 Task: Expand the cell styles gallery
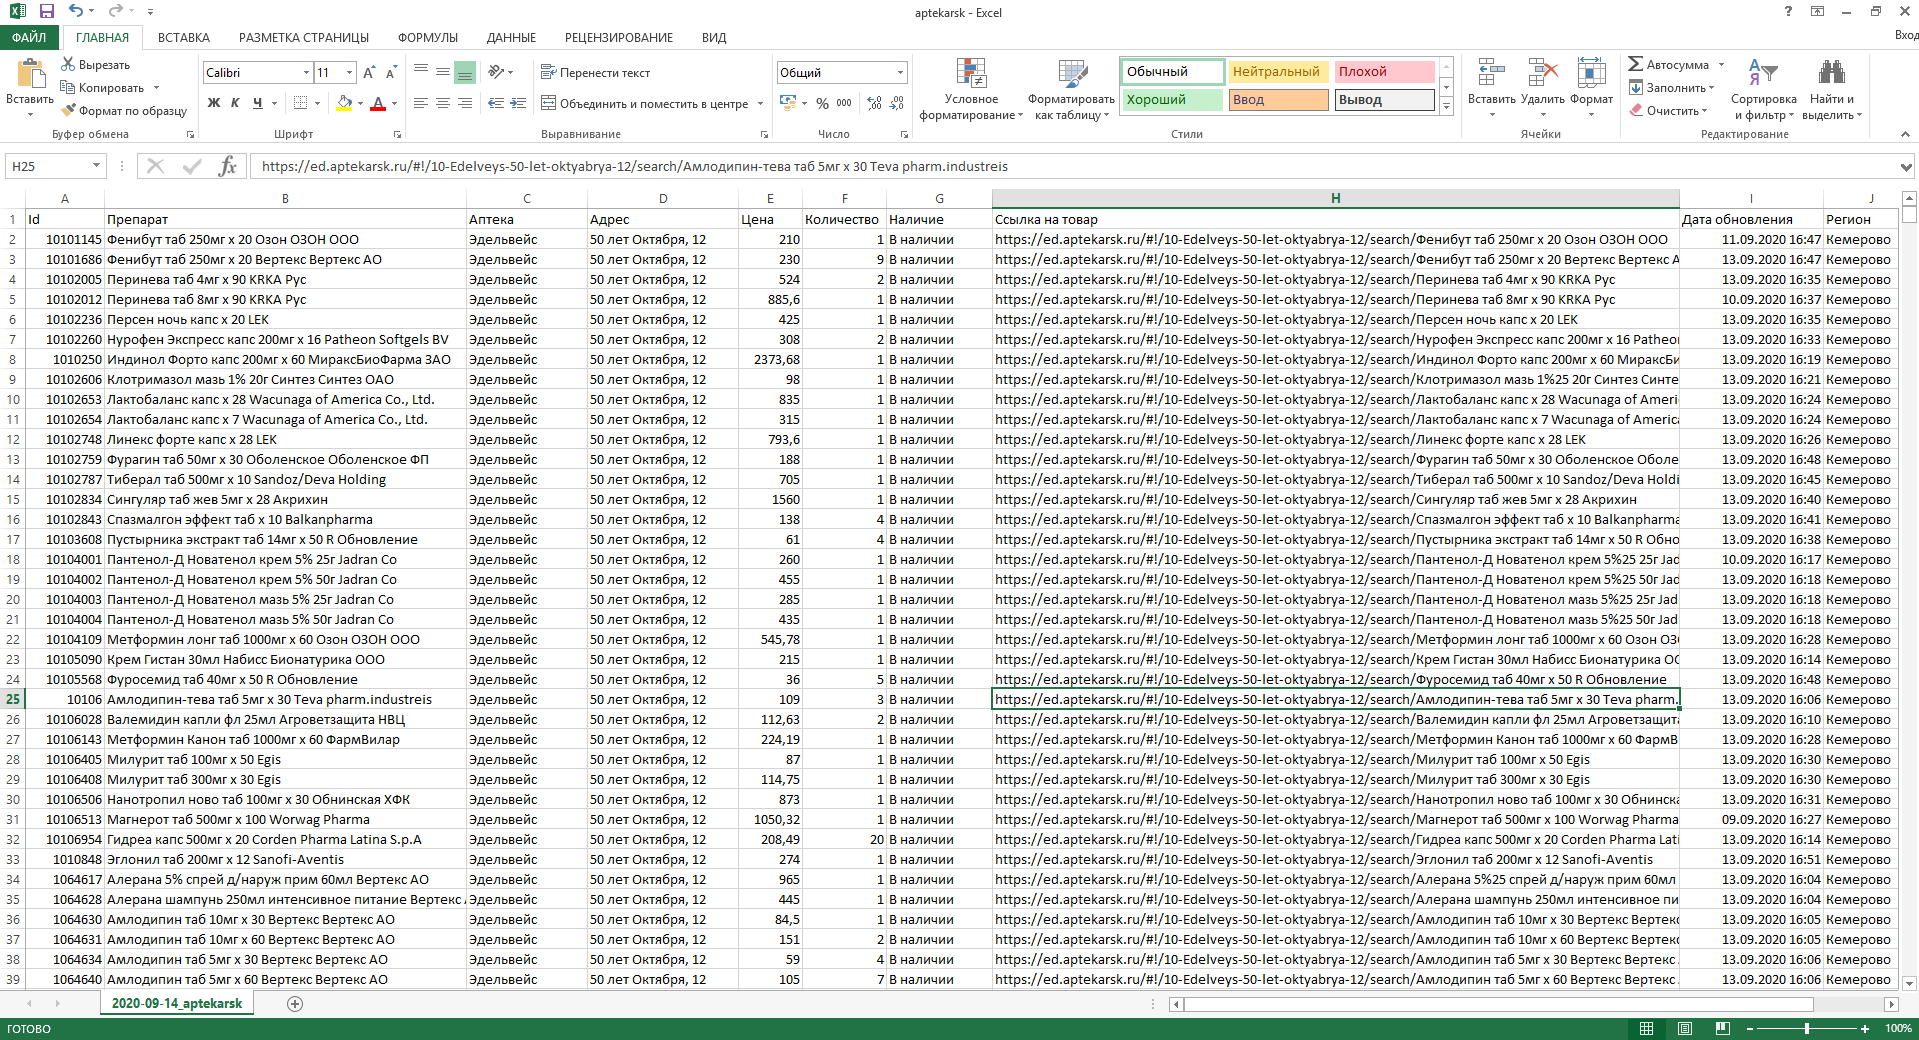[x=1446, y=107]
